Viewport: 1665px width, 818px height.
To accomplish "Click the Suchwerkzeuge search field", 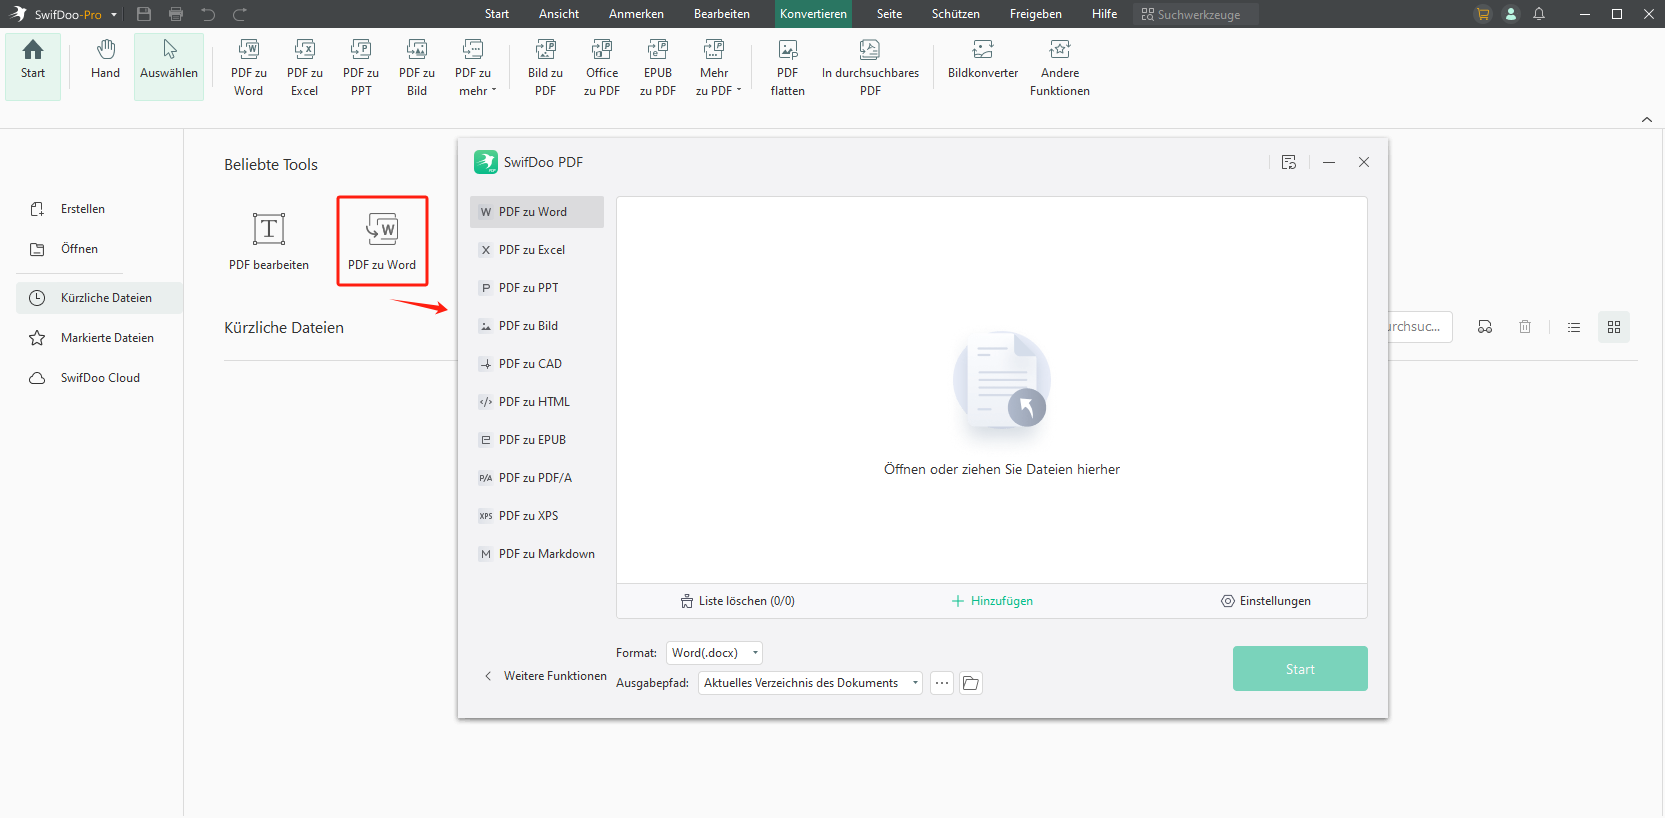I will (x=1197, y=14).
